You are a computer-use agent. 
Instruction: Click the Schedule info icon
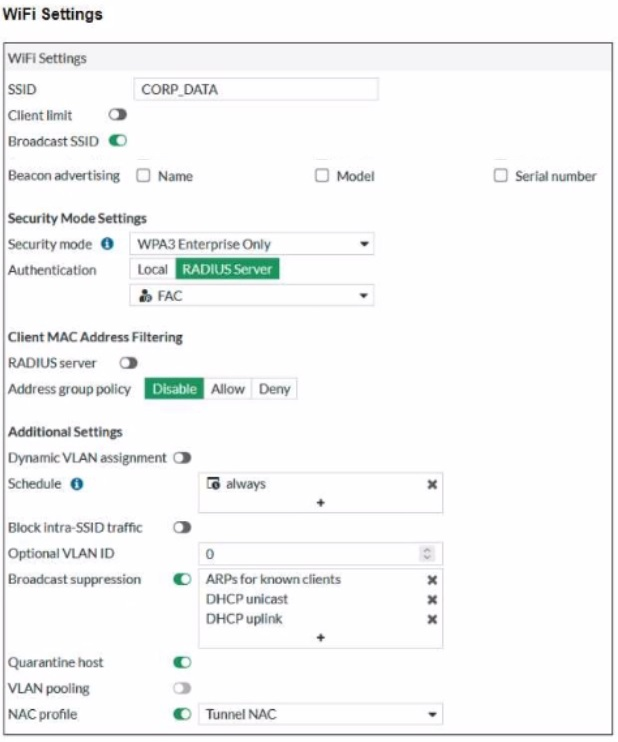(77, 484)
